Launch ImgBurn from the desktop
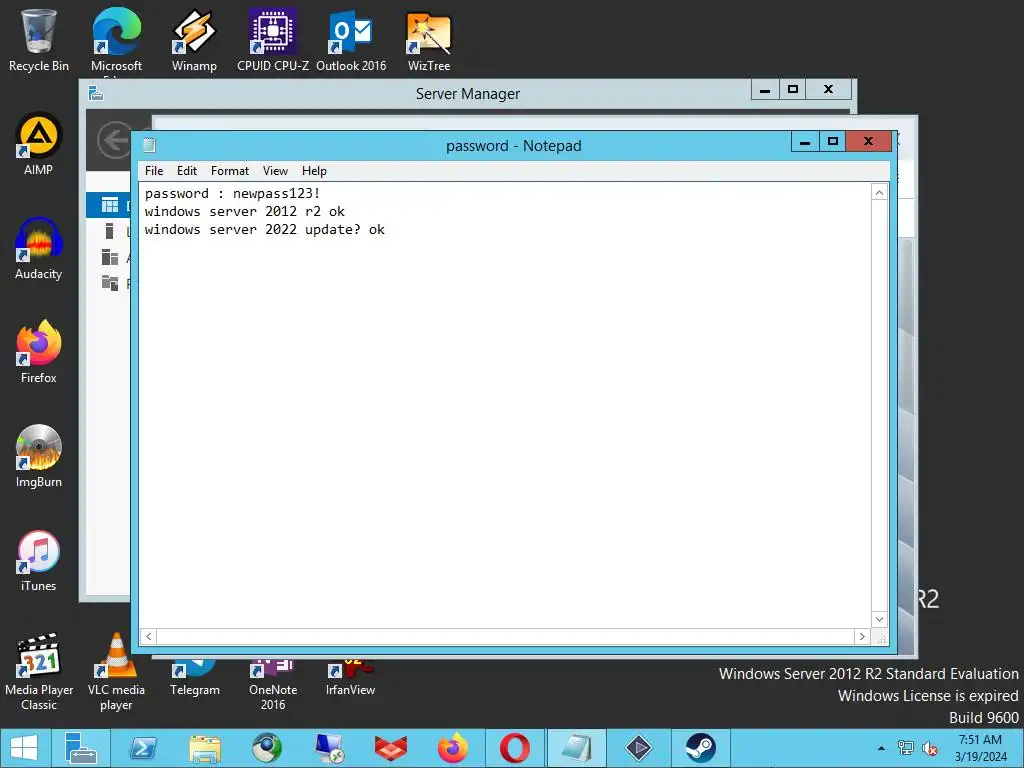Screen dimensions: 1024x768 click(x=39, y=456)
